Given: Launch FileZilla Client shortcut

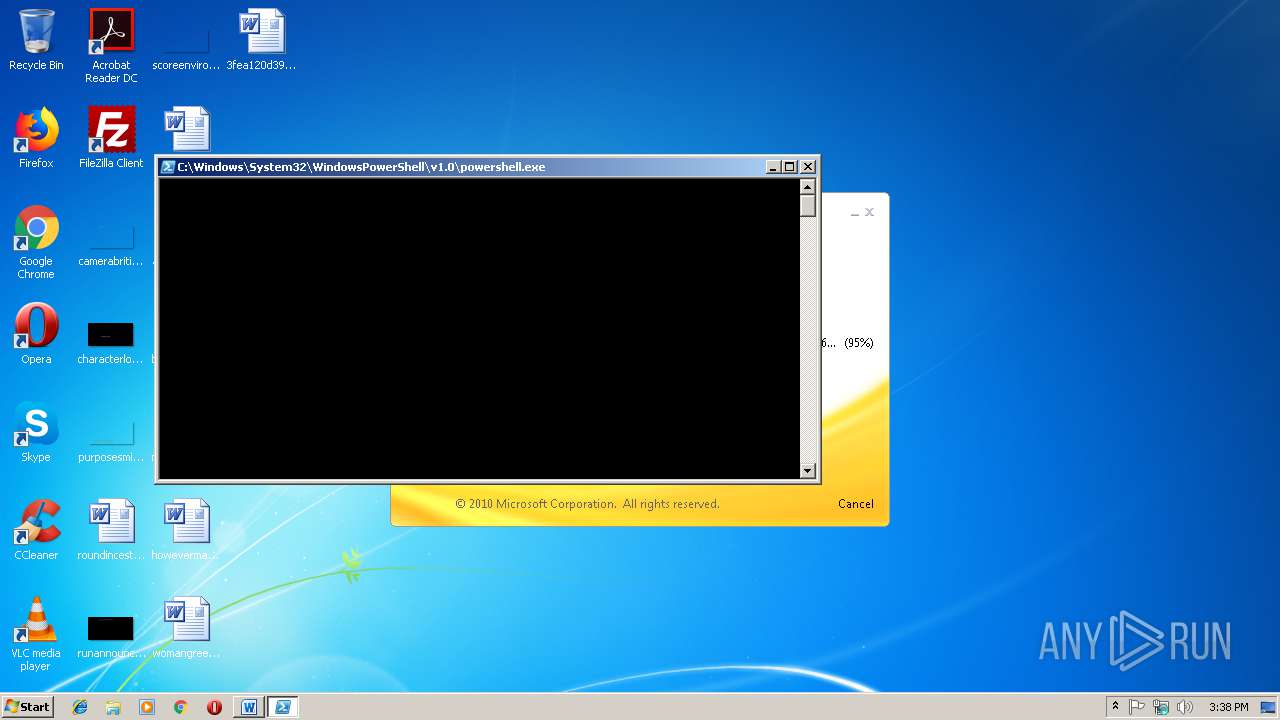Looking at the screenshot, I should click(111, 138).
